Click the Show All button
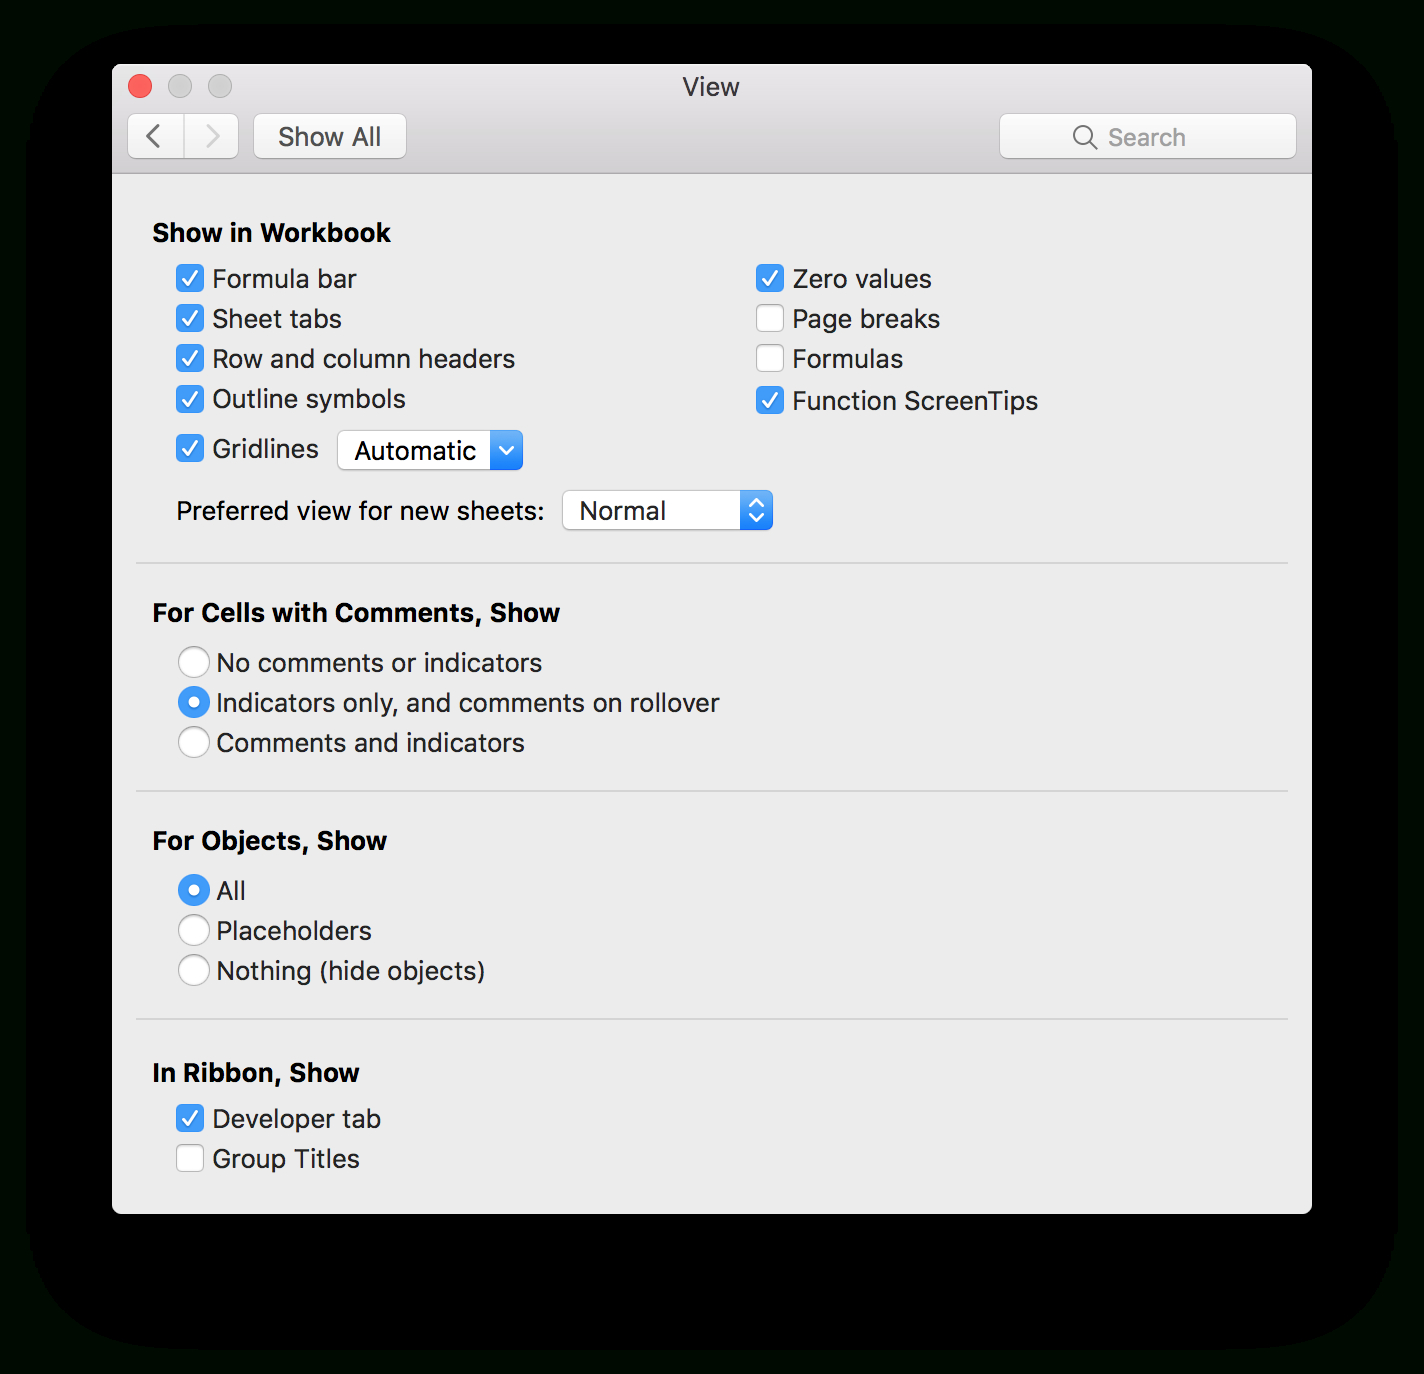The image size is (1424, 1374). point(329,136)
